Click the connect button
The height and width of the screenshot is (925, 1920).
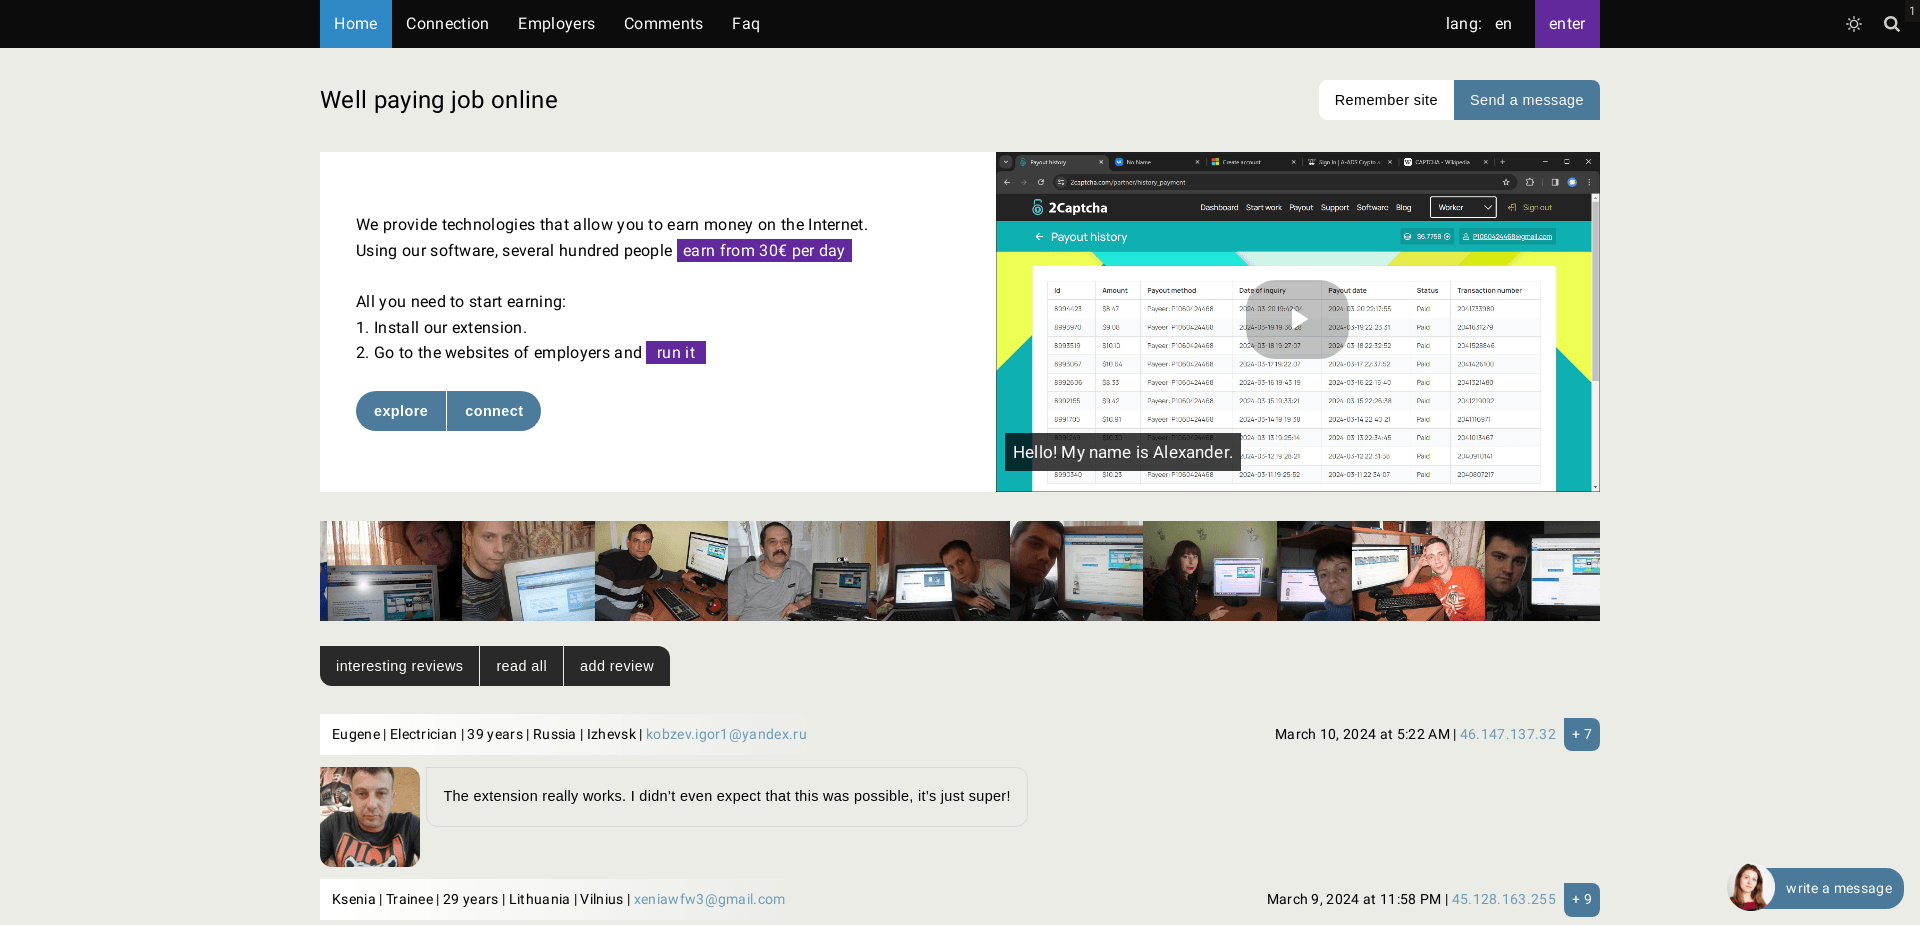pyautogui.click(x=493, y=411)
